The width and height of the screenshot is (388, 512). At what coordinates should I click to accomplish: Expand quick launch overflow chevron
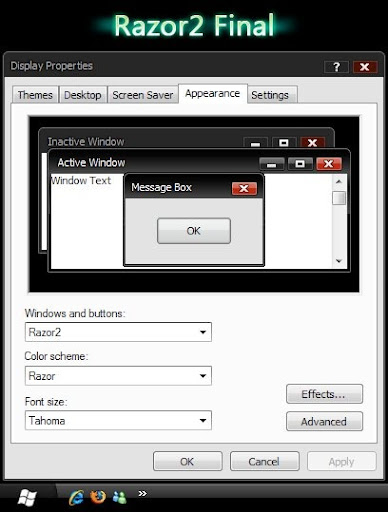143,493
